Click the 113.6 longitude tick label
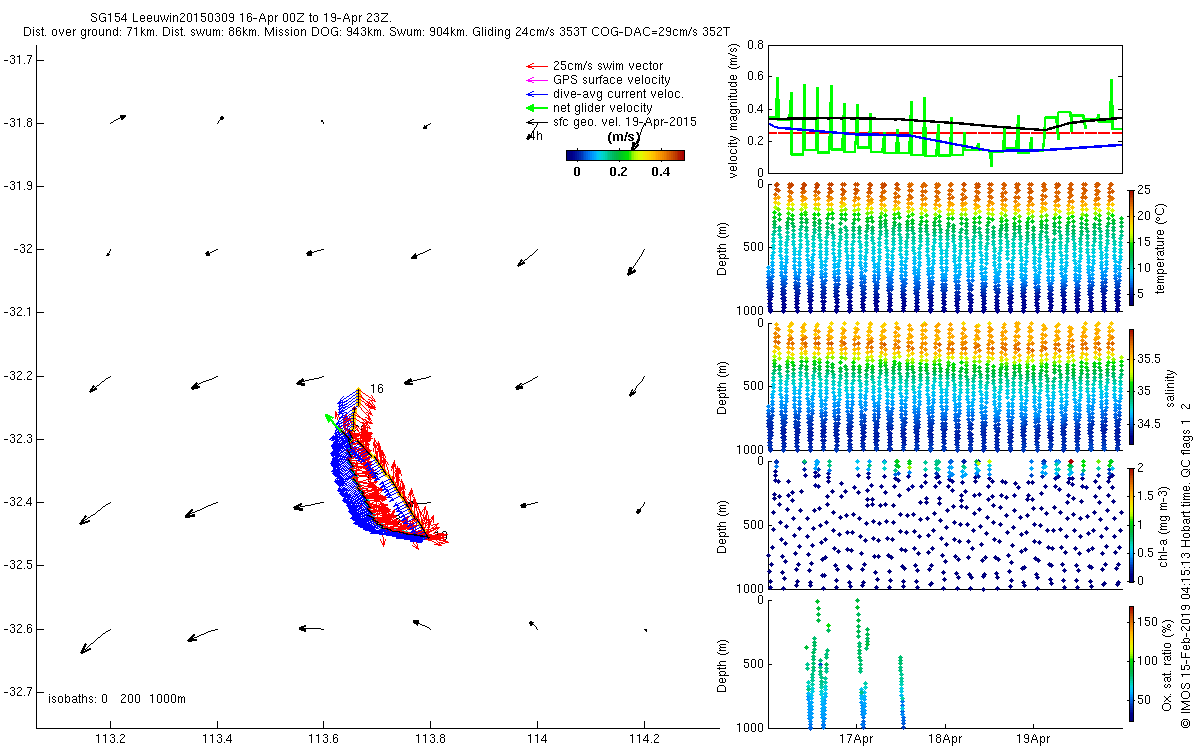This screenshot has height=750, width=1200. (322, 741)
